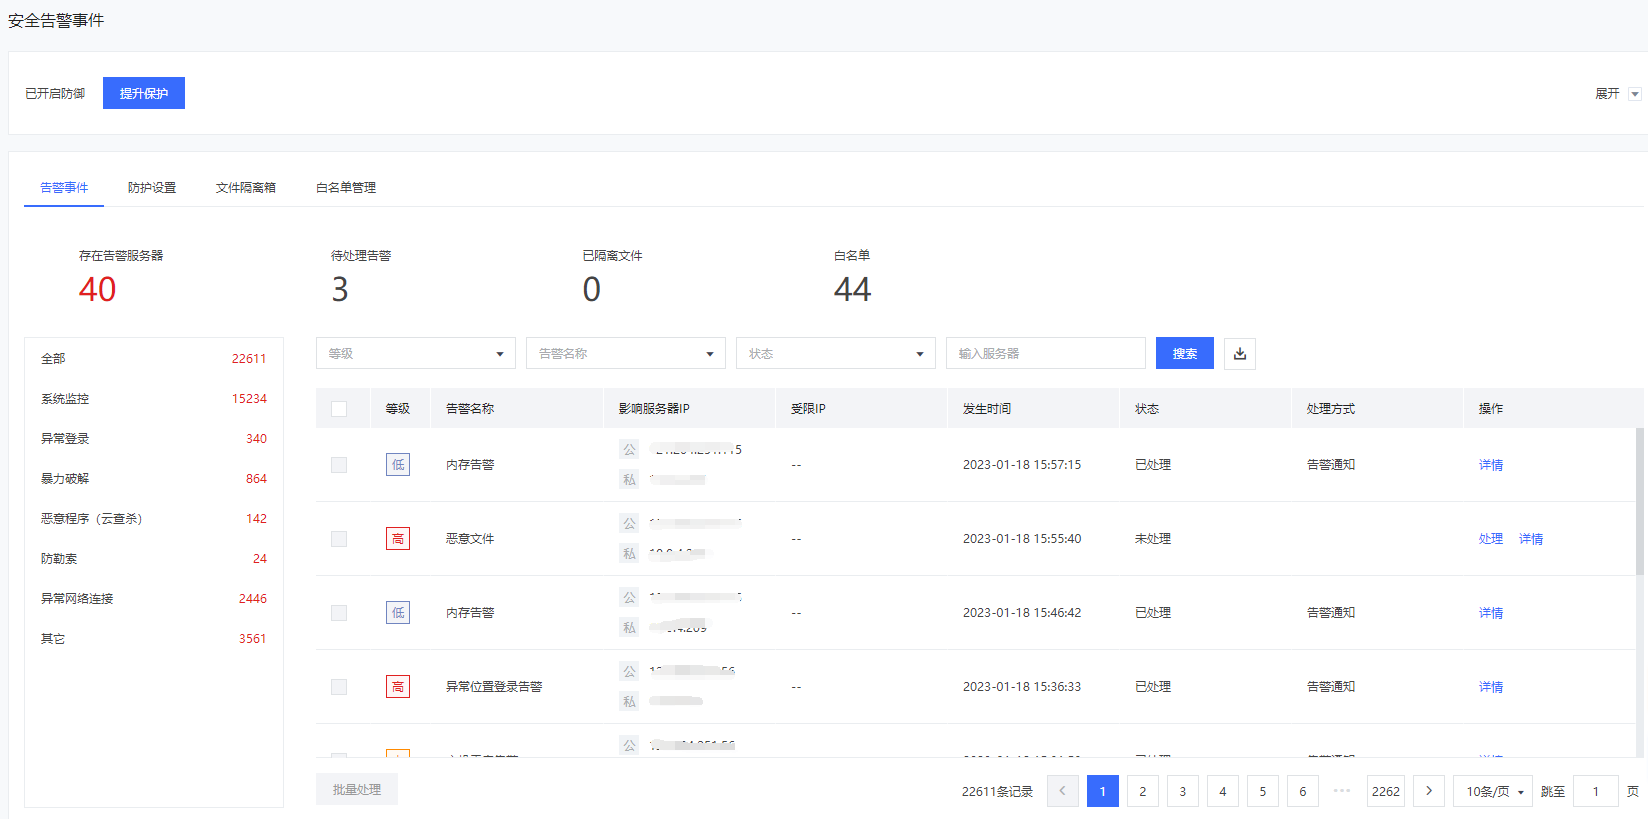Click the 展开 arrow icon at top right
This screenshot has height=819, width=1648.
(x=1635, y=94)
